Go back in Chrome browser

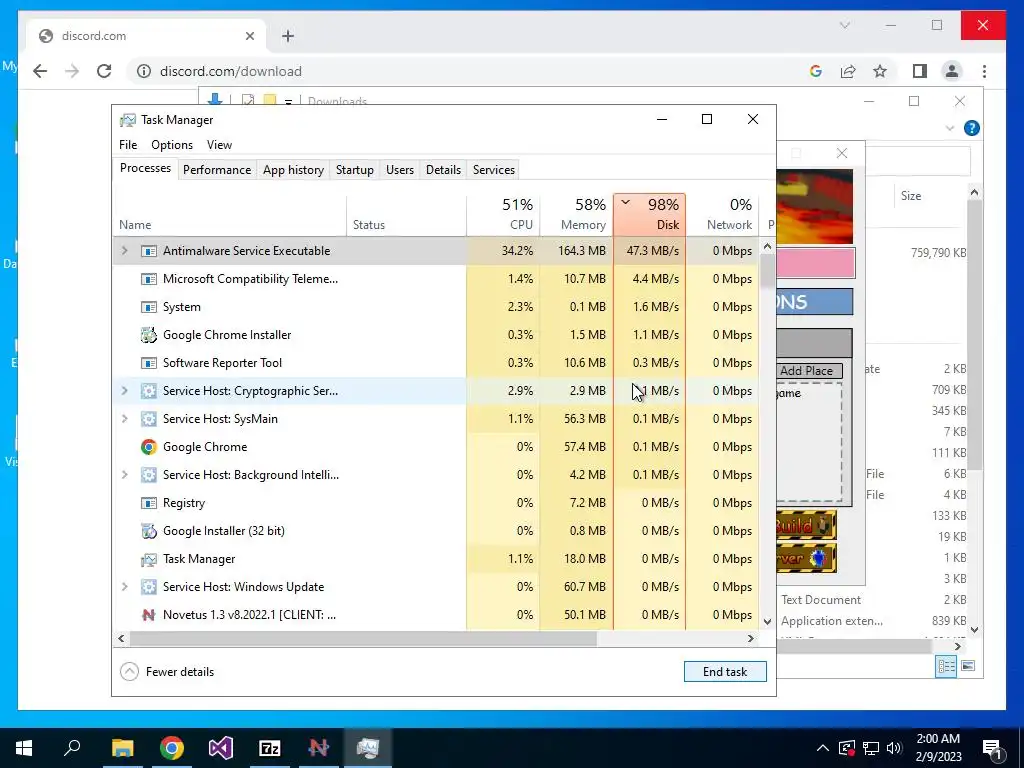[x=40, y=71]
